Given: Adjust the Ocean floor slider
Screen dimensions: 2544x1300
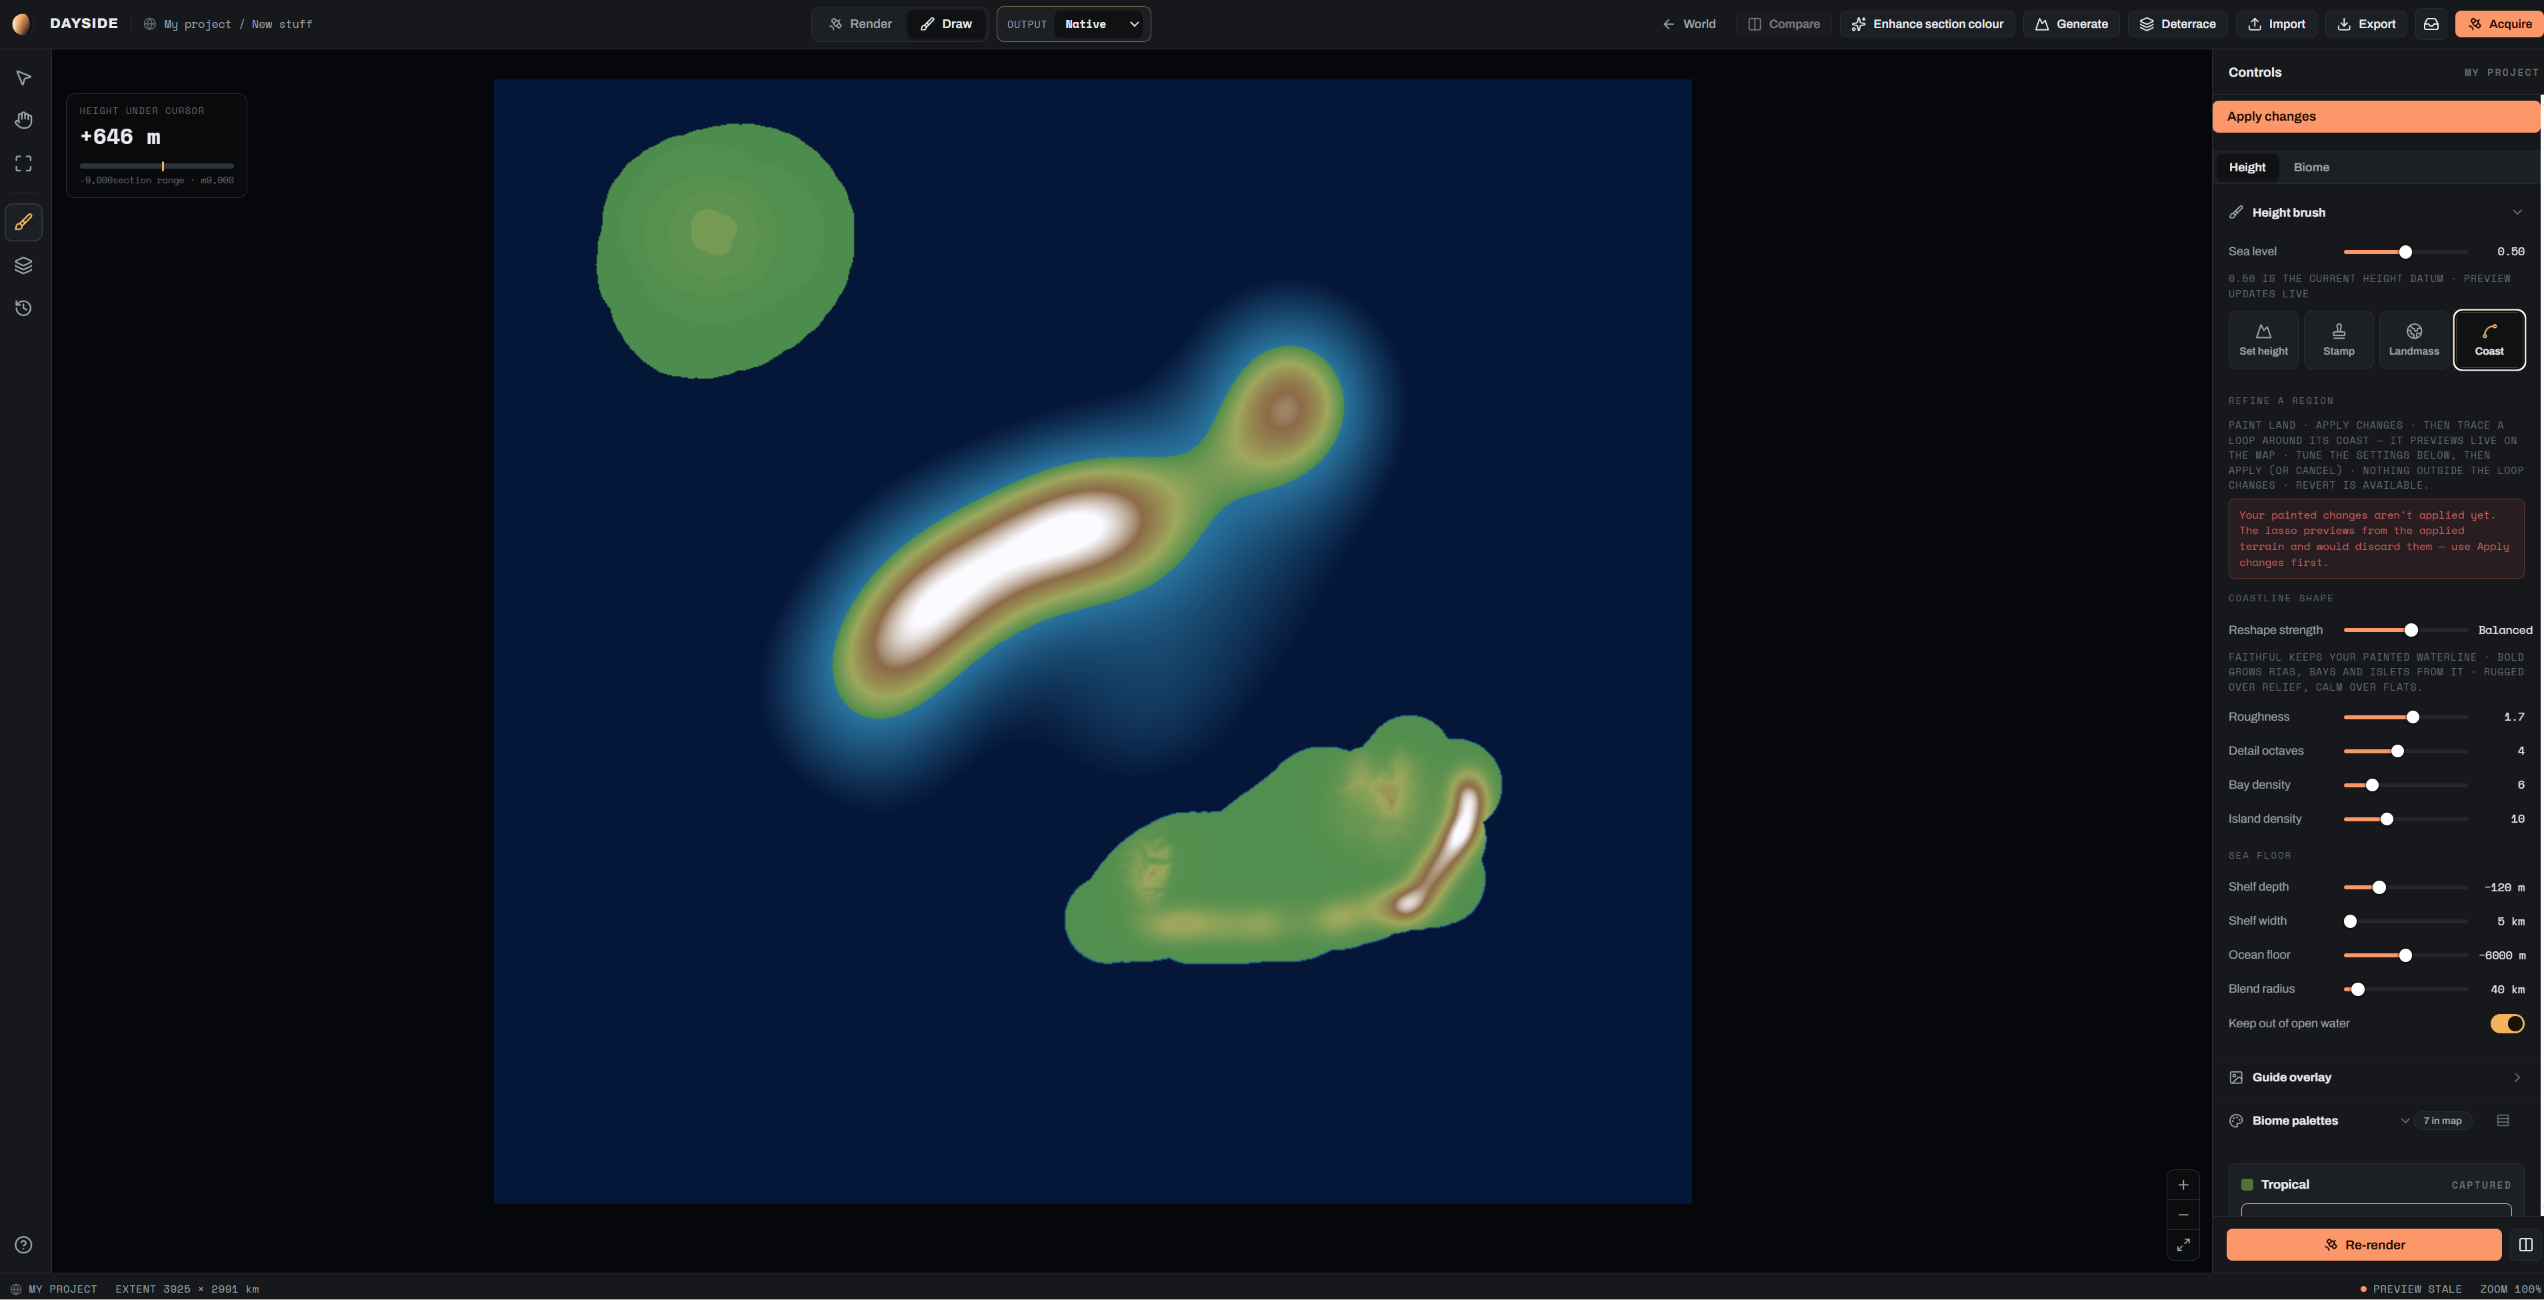Looking at the screenshot, I should point(2405,955).
